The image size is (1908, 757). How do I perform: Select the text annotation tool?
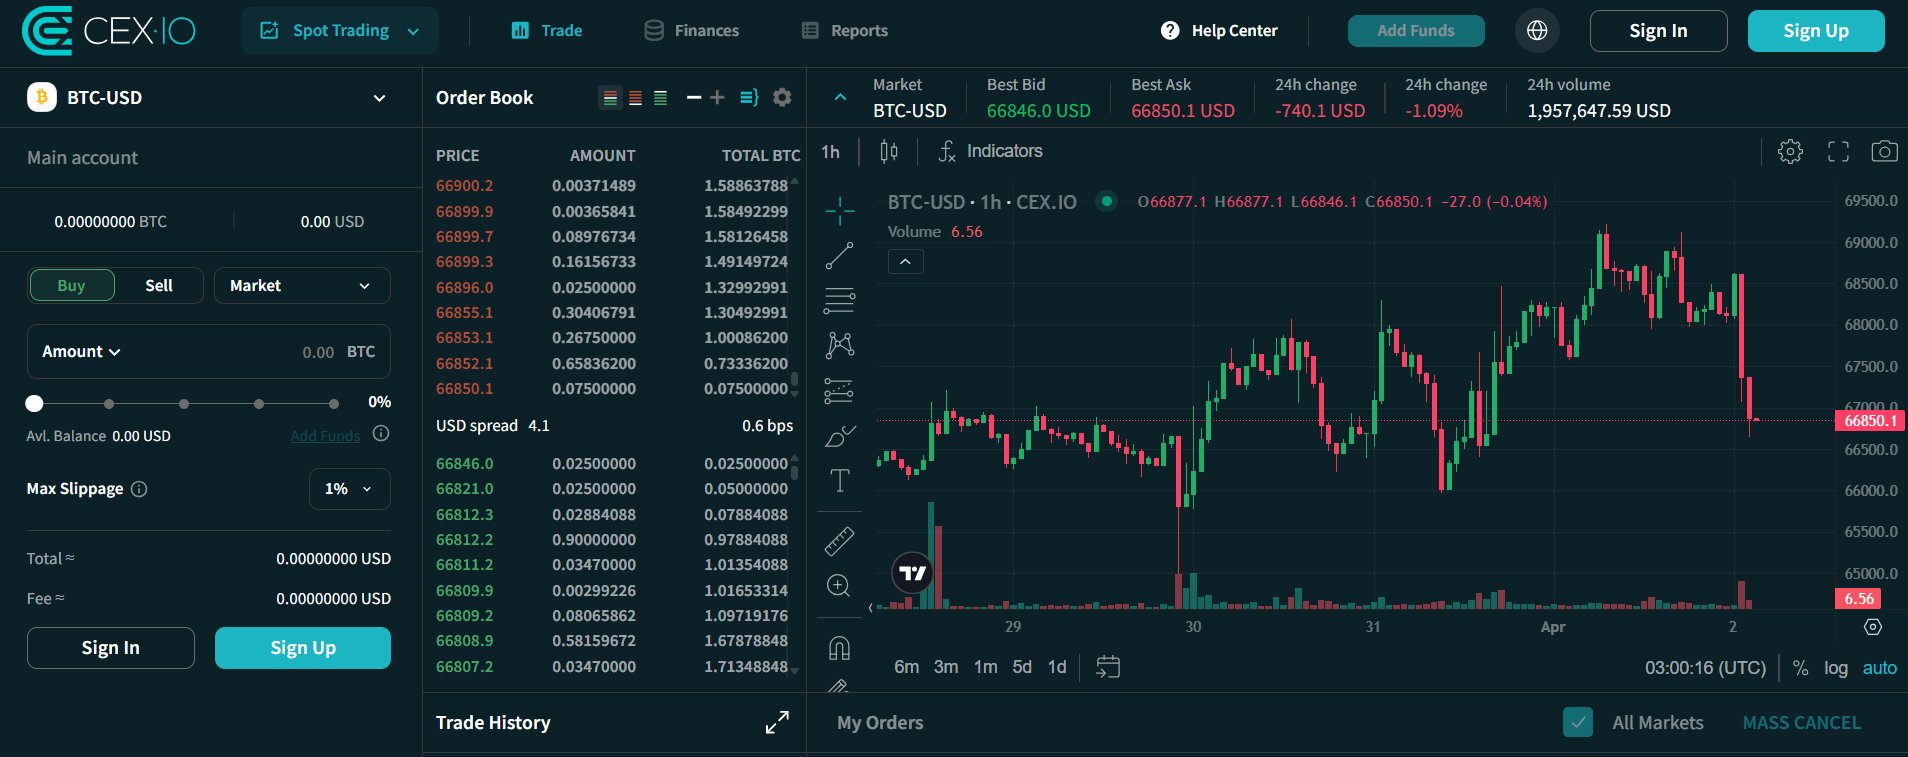[x=840, y=481]
